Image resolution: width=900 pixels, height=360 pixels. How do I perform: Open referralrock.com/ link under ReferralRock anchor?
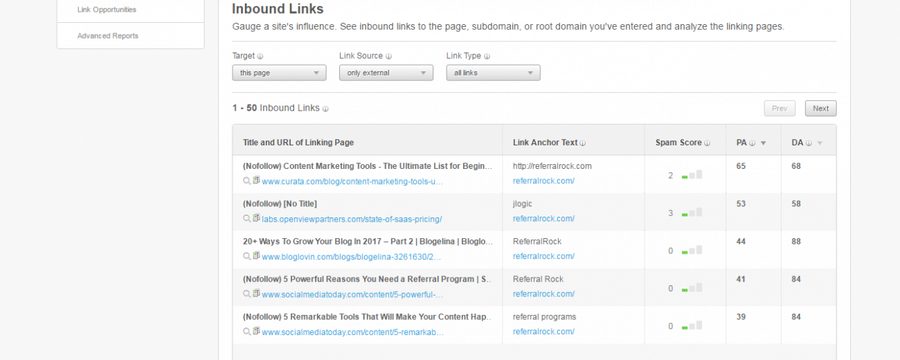click(544, 256)
